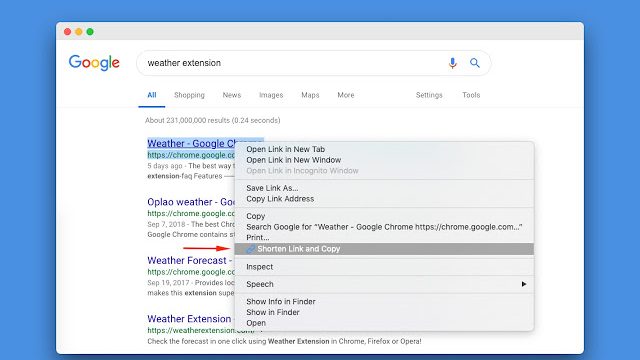Screen dimensions: 640x360
Task: Select Save Link As… from context menu
Action: 384,188
